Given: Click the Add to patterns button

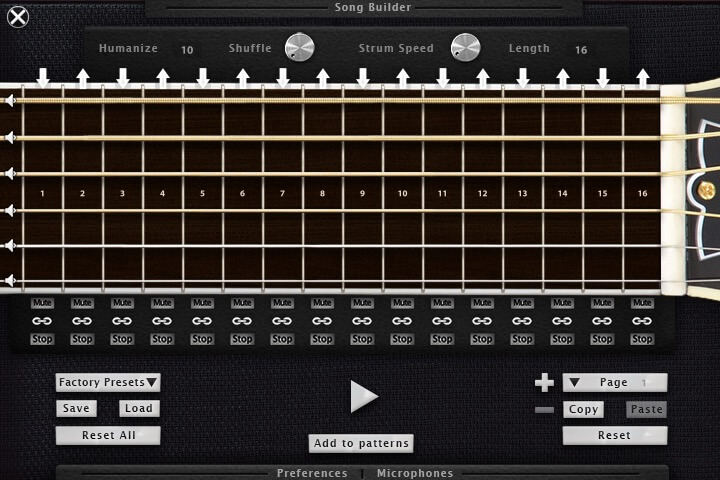Looking at the screenshot, I should (x=361, y=443).
